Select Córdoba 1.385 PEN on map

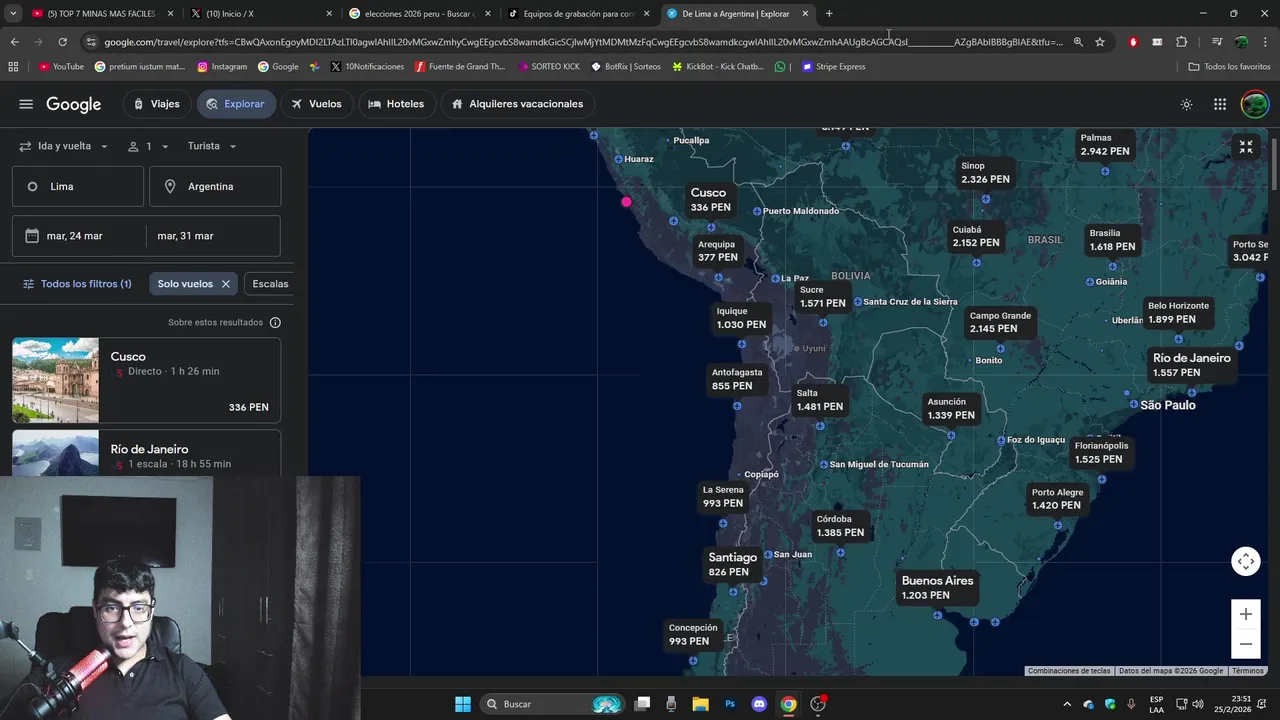click(x=839, y=526)
